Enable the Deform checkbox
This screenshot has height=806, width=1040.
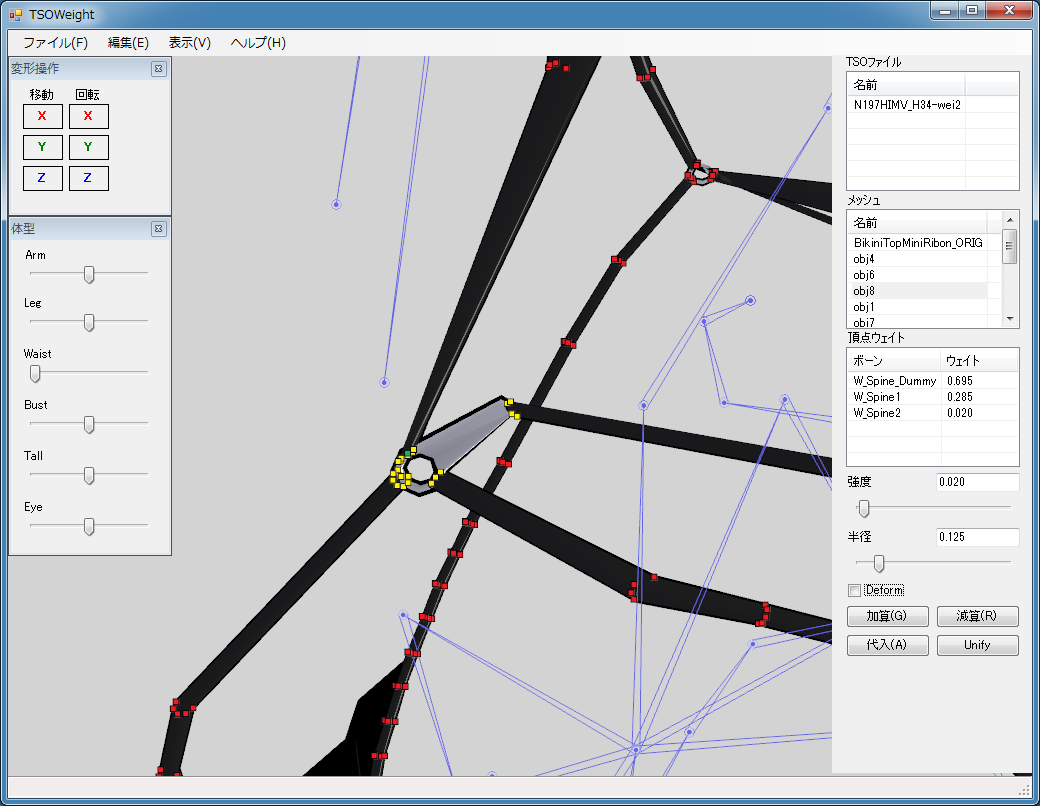point(854,590)
